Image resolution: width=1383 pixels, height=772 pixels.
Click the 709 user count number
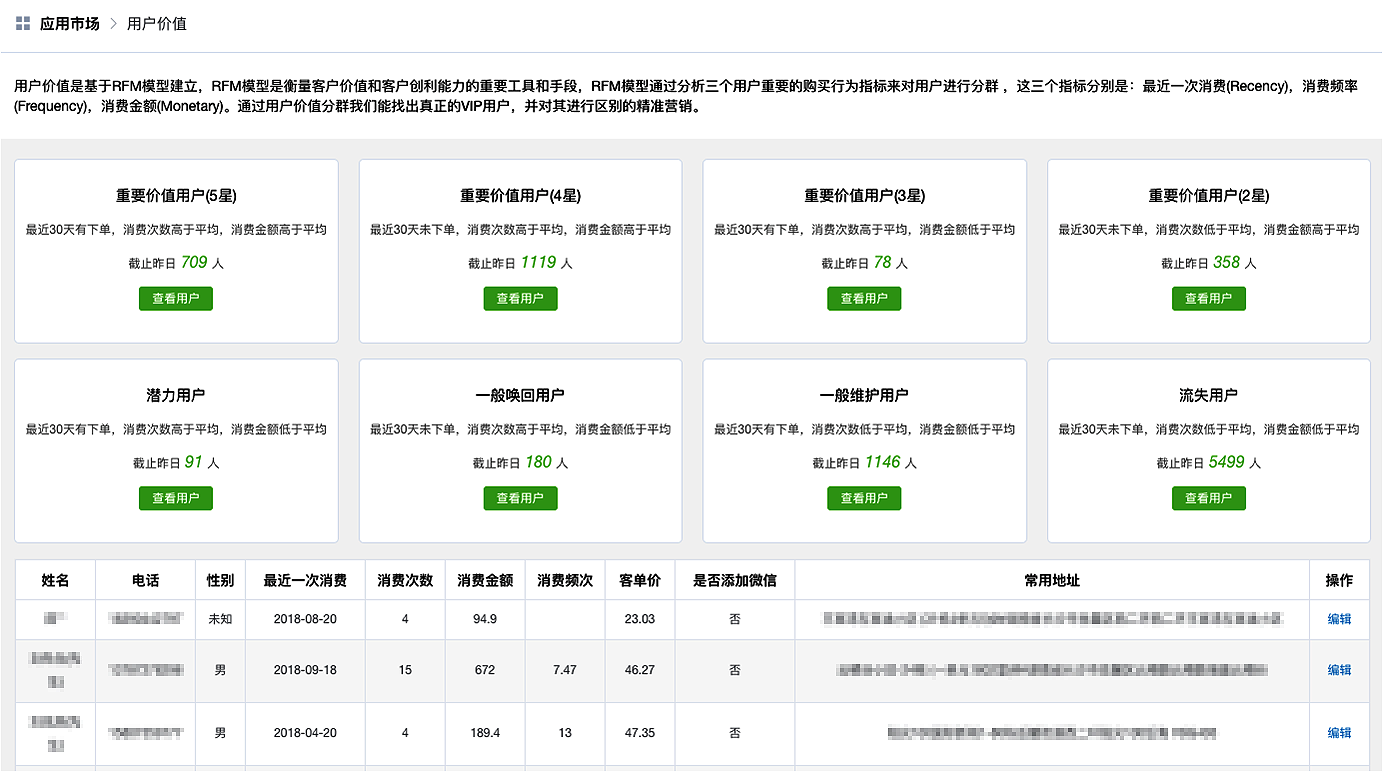[x=194, y=263]
